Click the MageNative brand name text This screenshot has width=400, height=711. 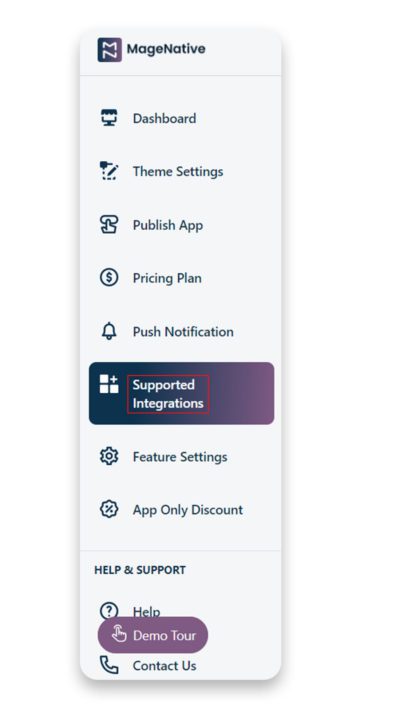pyautogui.click(x=166, y=49)
